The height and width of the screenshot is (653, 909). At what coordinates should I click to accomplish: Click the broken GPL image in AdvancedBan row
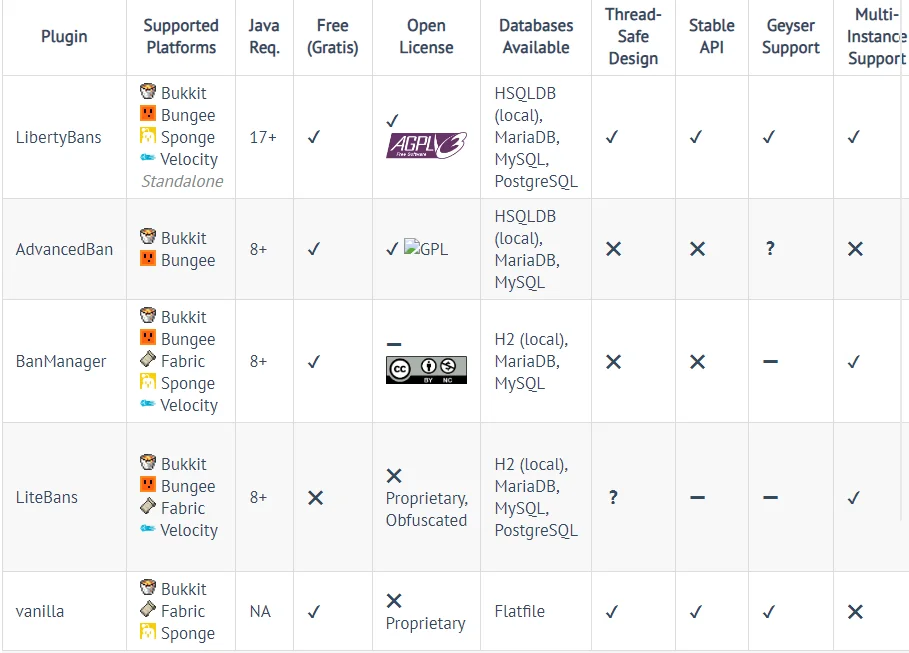point(426,249)
